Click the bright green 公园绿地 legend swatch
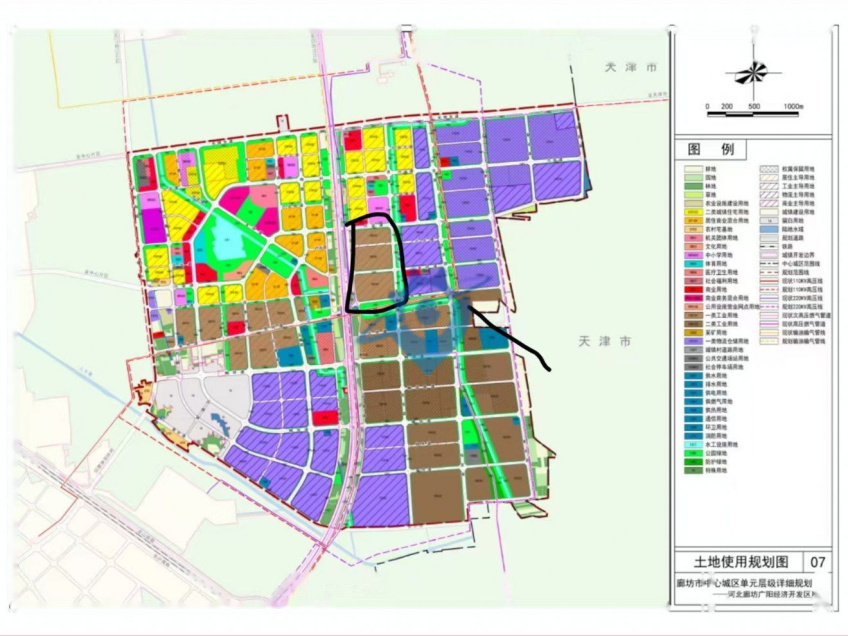Screen dimensions: 848x636 693,453
